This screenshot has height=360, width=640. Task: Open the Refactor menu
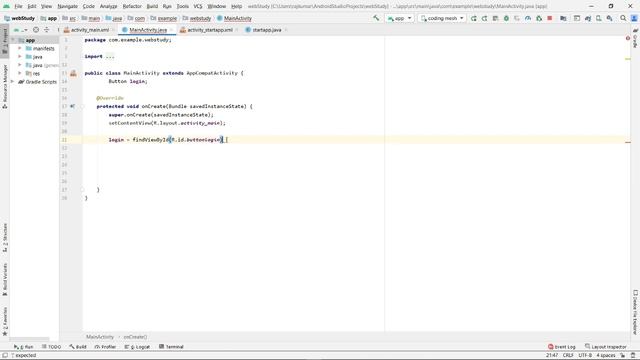pos(132,6)
